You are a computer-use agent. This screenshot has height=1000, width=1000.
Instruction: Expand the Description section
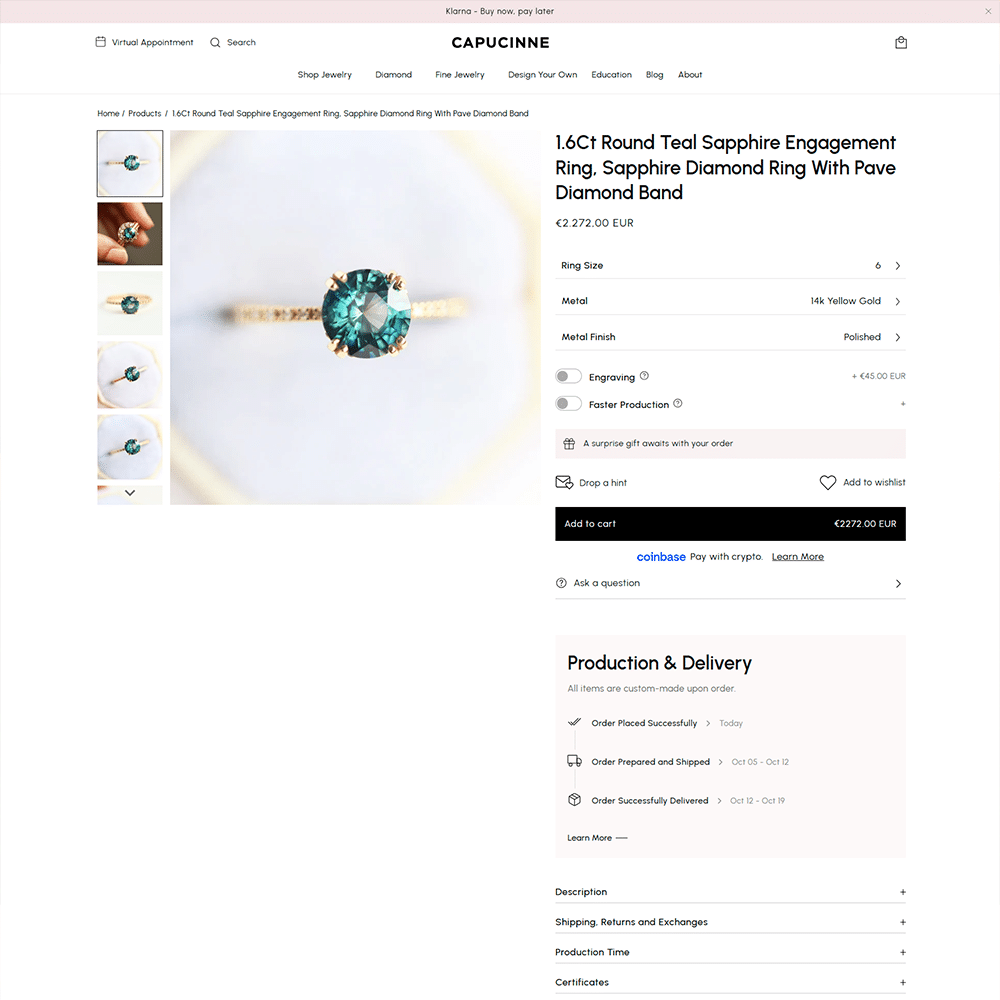pyautogui.click(x=730, y=892)
